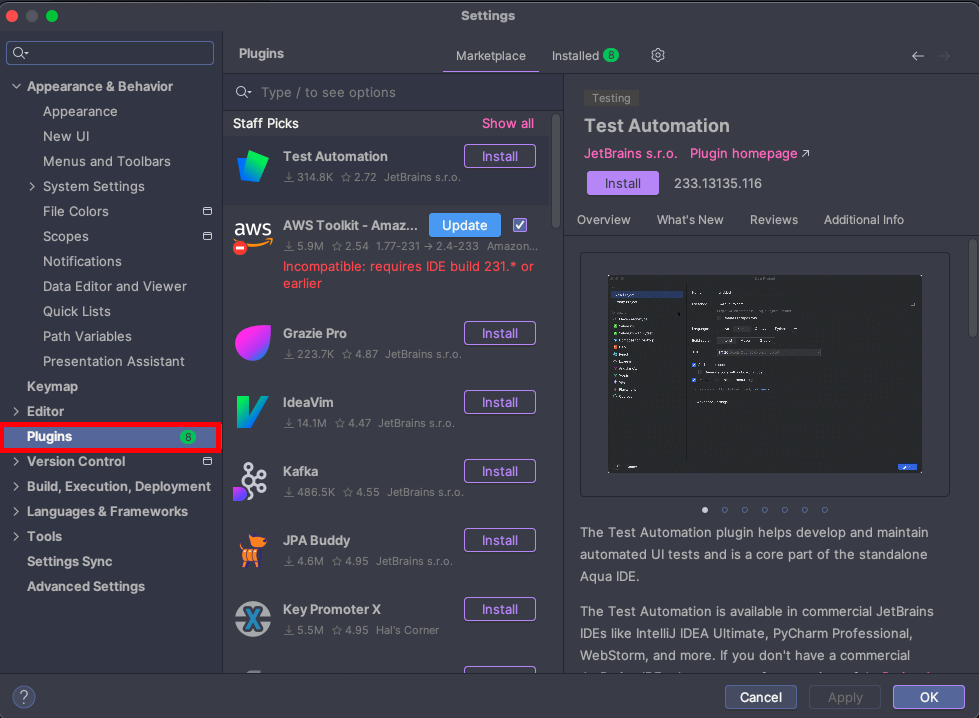Select the second screenshot carousel dot
This screenshot has width=979, height=718.
click(x=725, y=510)
